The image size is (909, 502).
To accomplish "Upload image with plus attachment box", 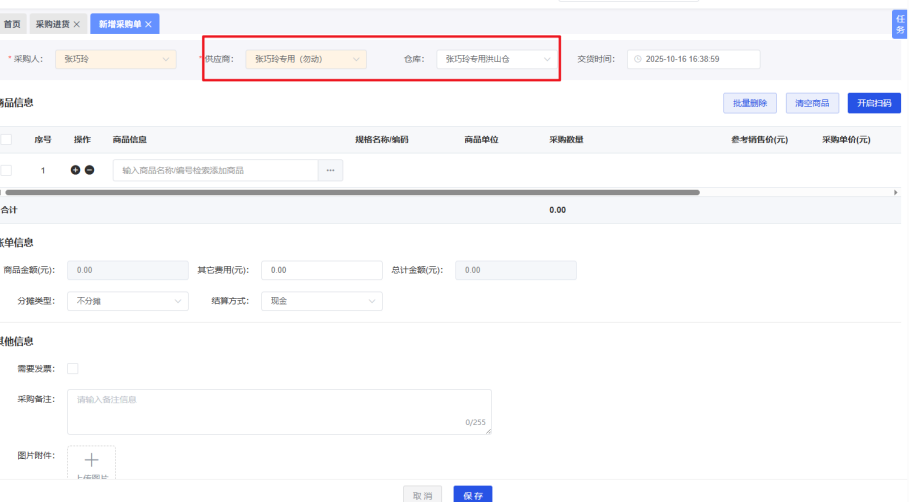I will 92,462.
